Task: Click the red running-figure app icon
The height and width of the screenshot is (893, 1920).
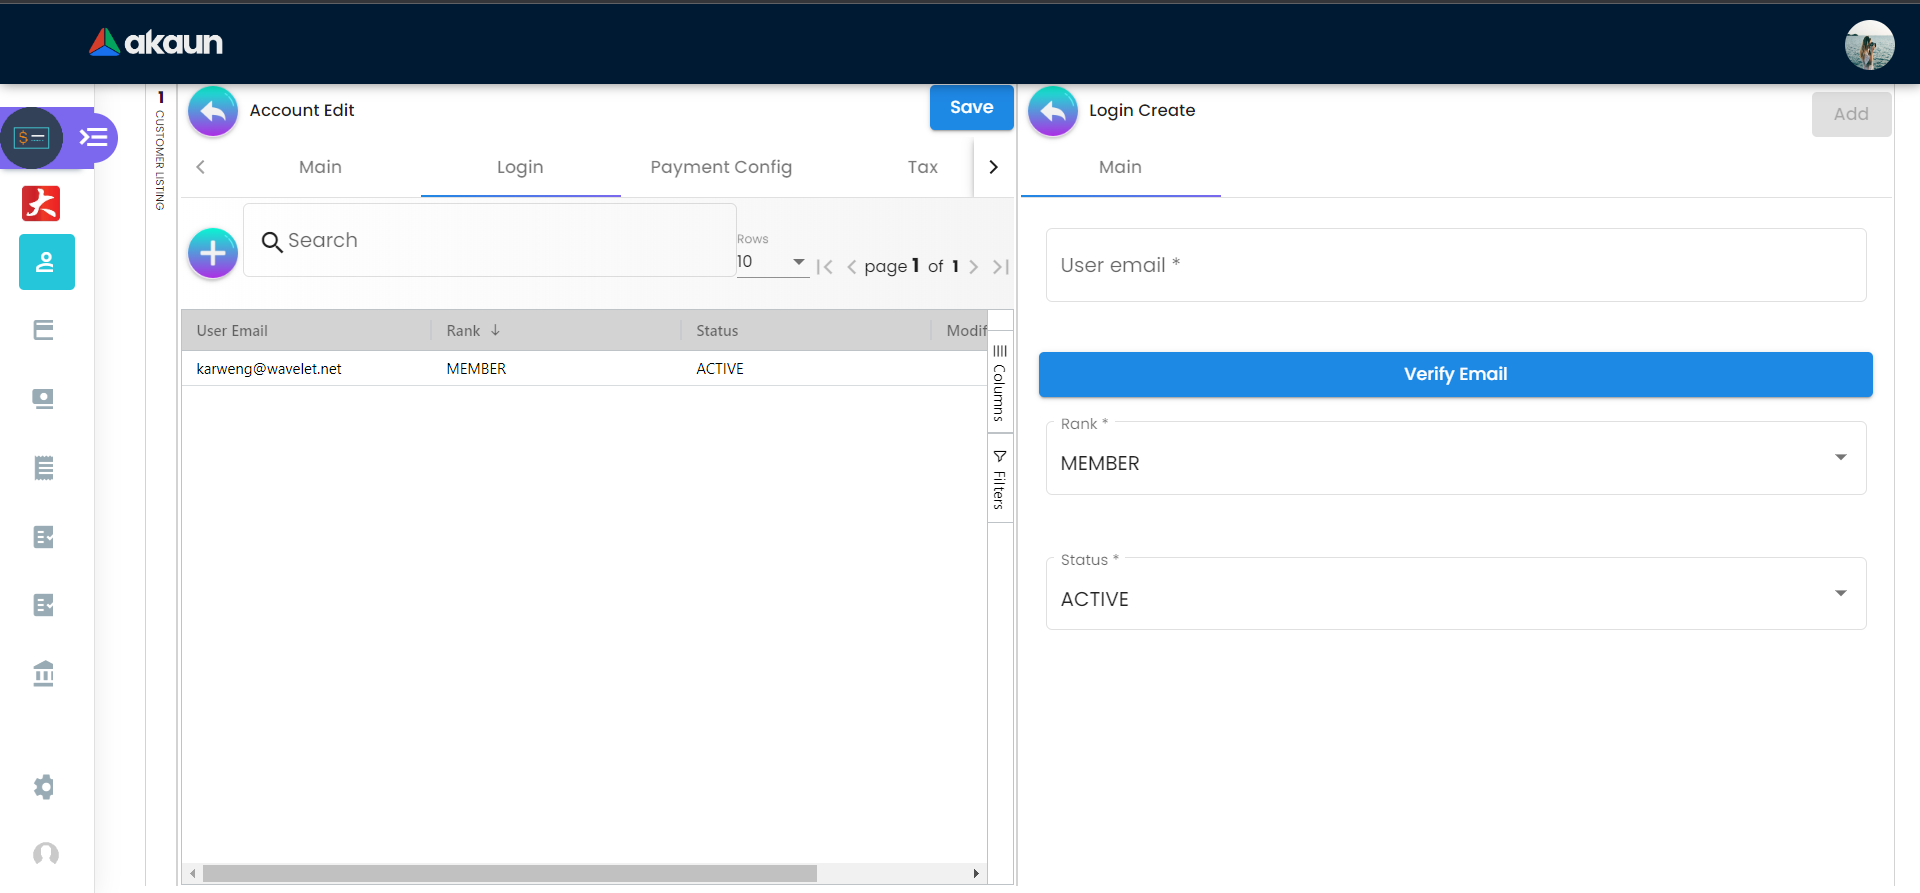Action: click(41, 203)
